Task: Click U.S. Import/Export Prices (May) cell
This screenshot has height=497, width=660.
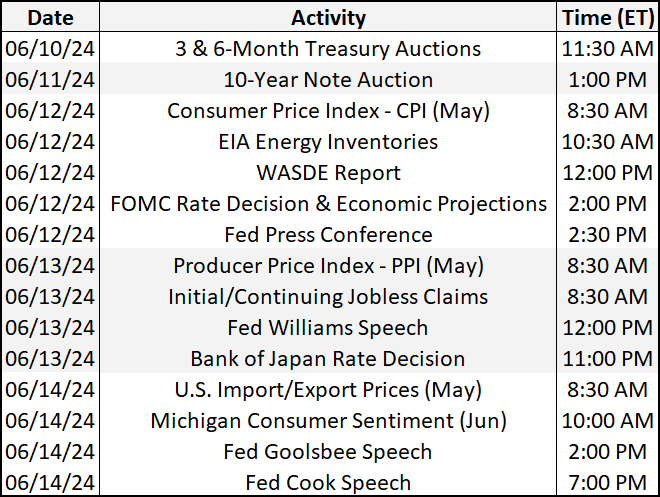Action: pos(328,390)
